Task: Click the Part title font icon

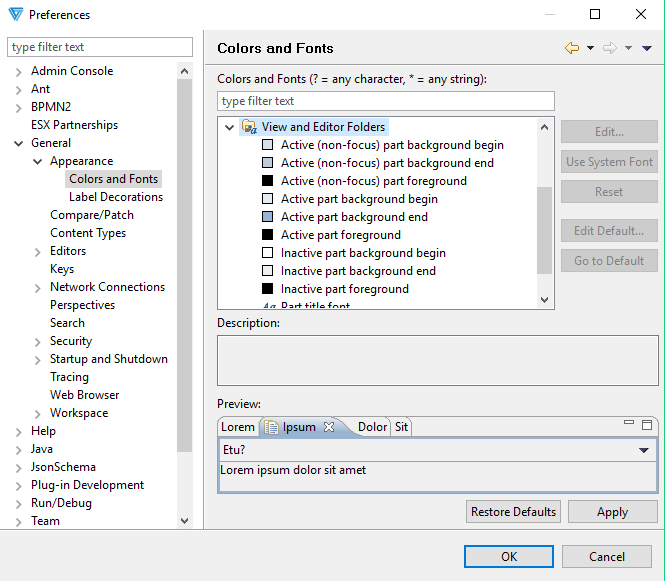Action: 268,306
